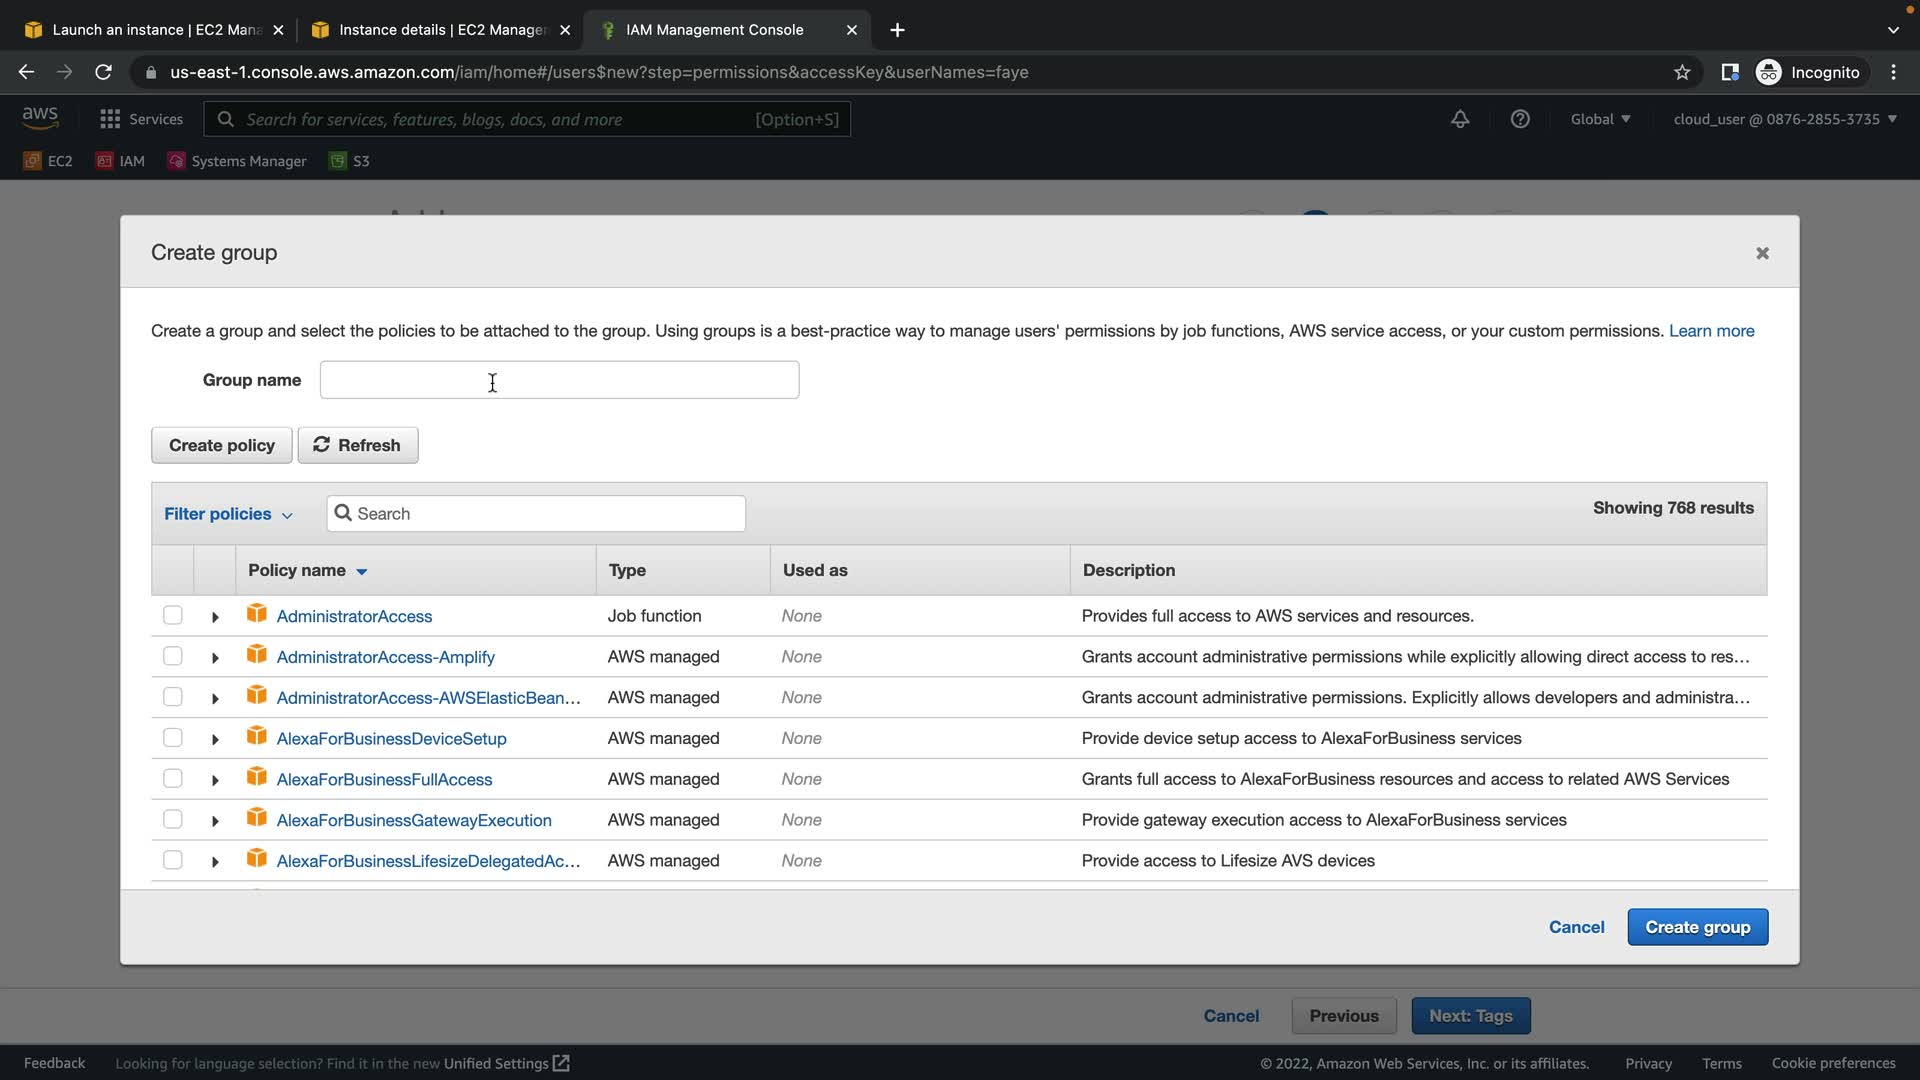Image resolution: width=1920 pixels, height=1080 pixels.
Task: Open the Filter policies dropdown
Action: point(228,514)
